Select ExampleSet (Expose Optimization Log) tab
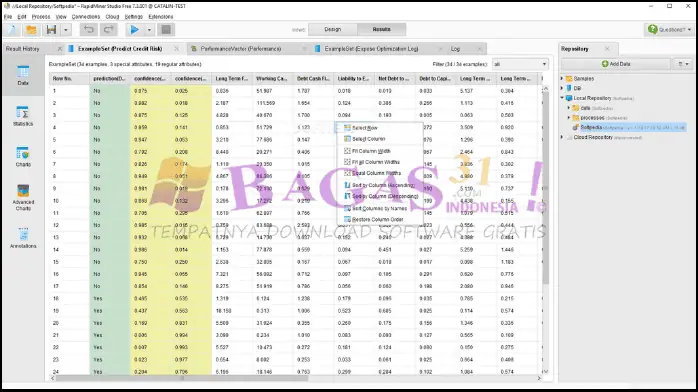This screenshot has width=698, height=392. pyautogui.click(x=371, y=48)
